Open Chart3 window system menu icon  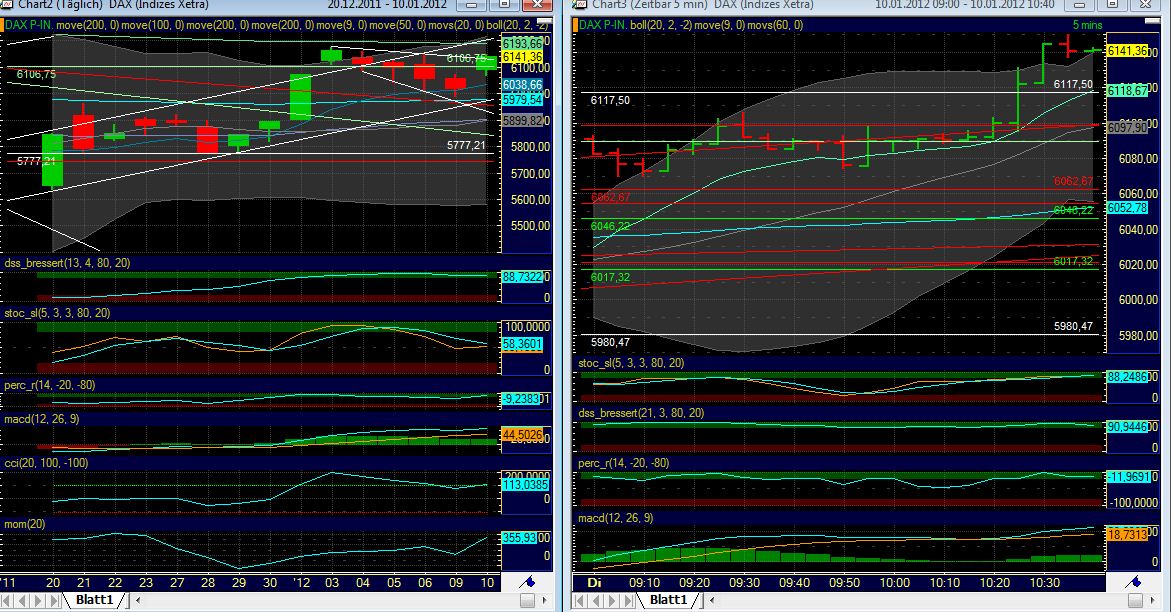(x=580, y=4)
